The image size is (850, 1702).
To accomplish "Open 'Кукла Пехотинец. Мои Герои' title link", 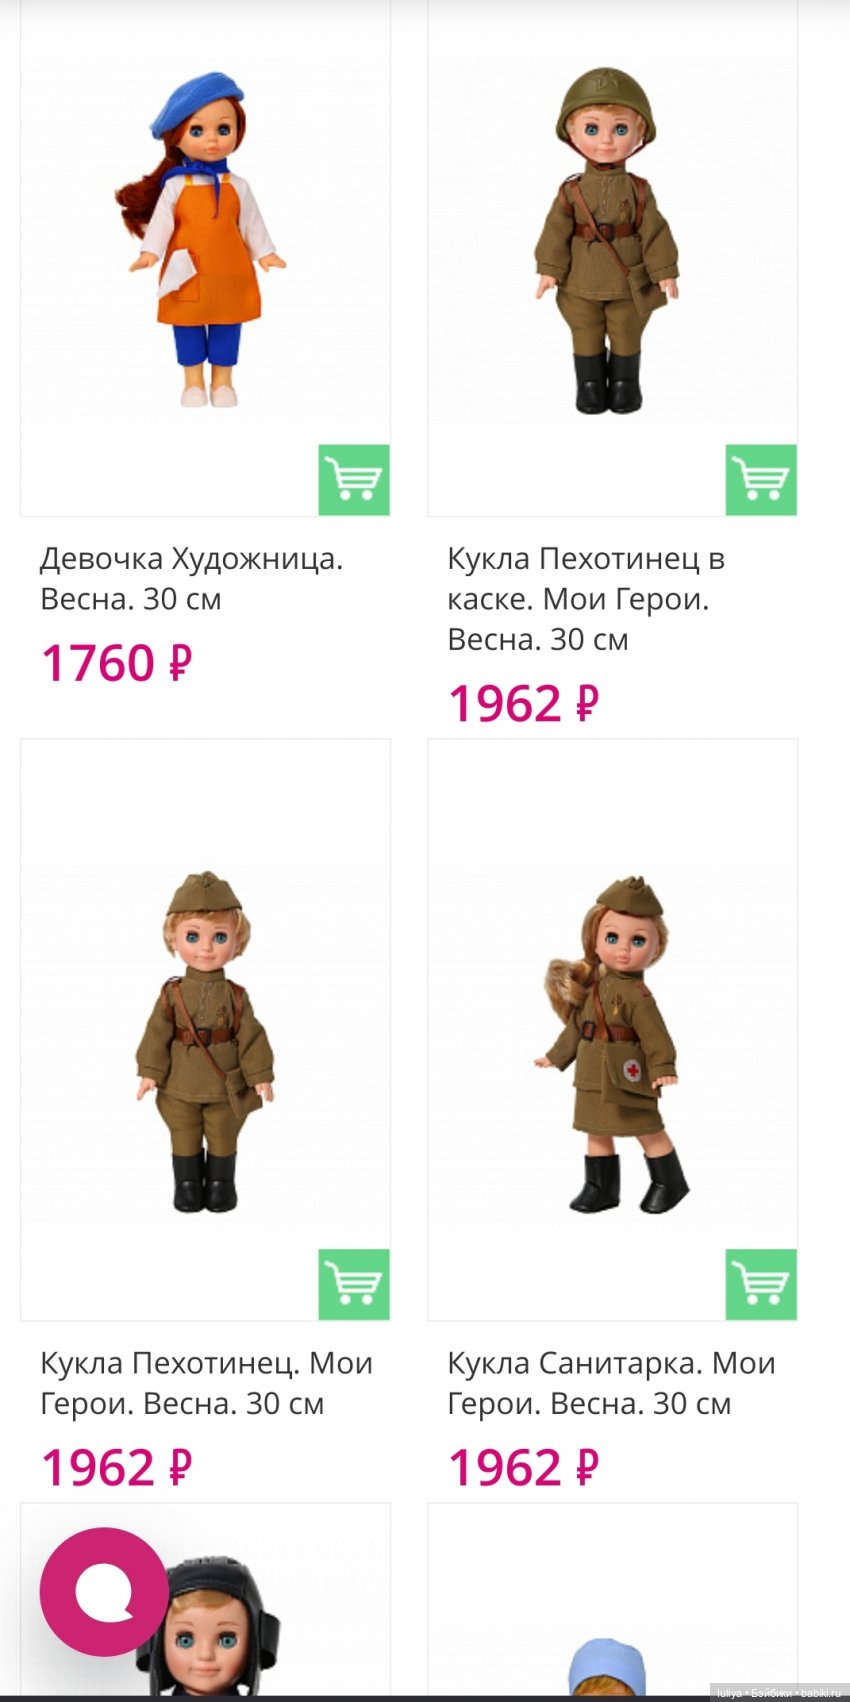I will coord(206,1383).
